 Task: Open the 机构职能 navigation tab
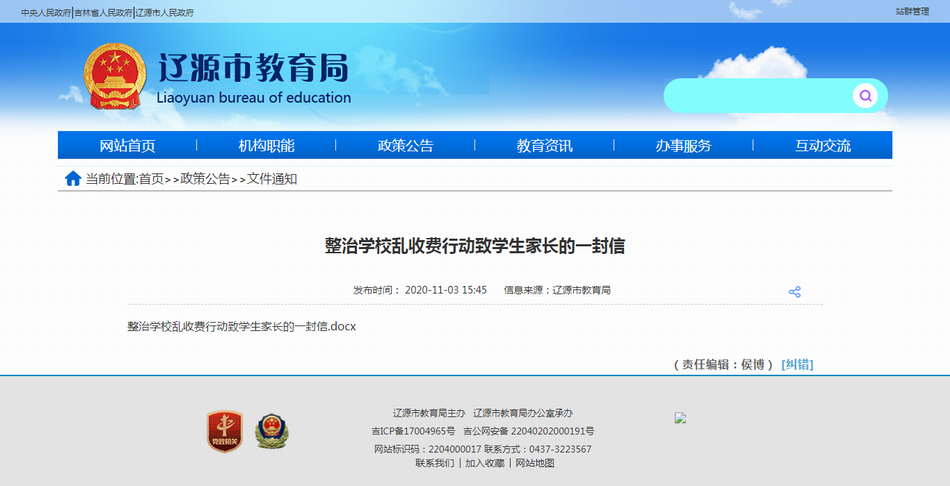tap(266, 146)
